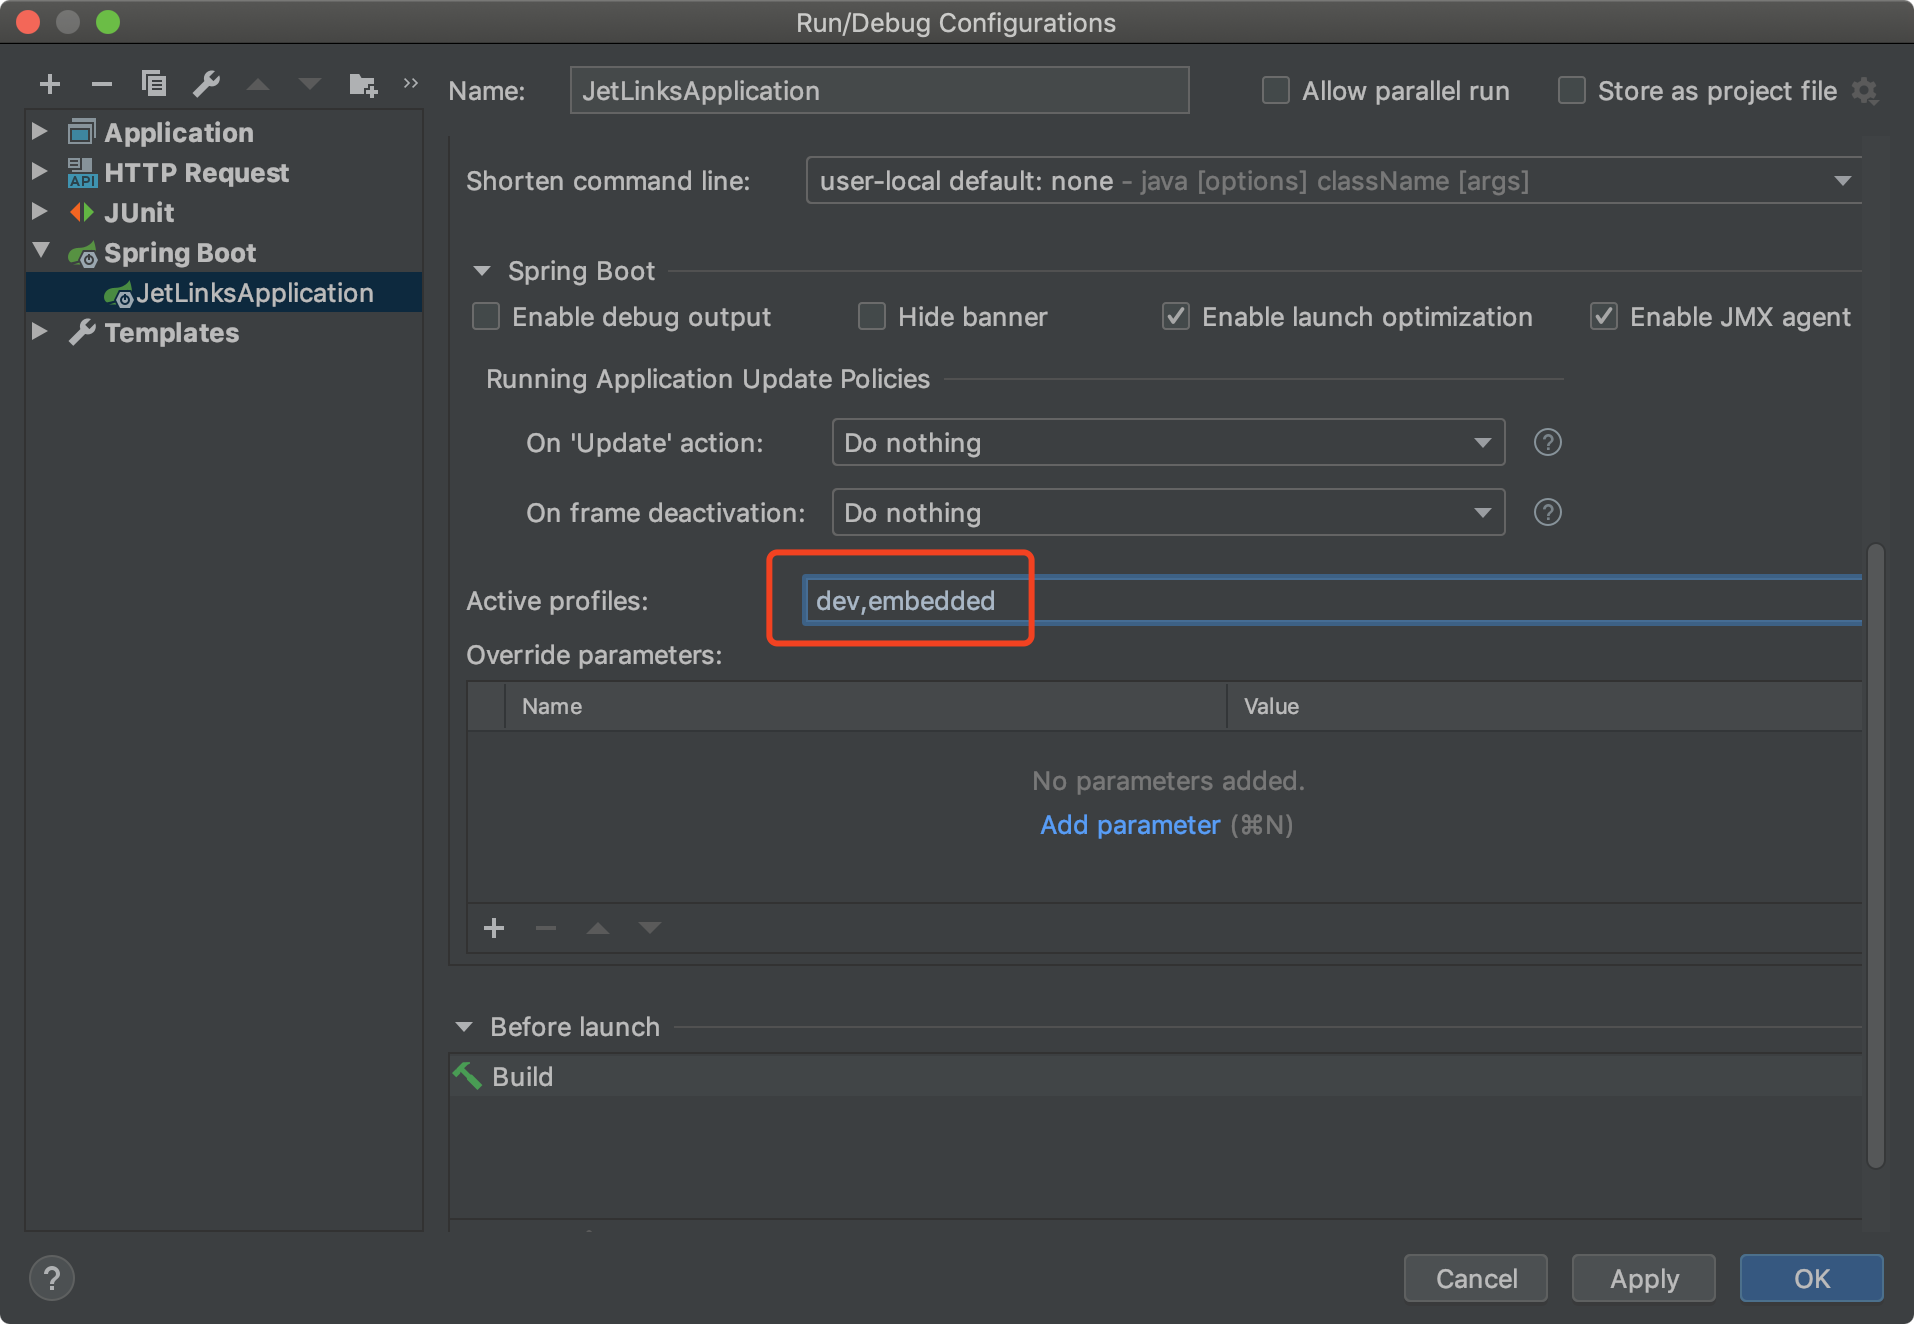
Task: Click the Name column header
Action: pos(866,706)
